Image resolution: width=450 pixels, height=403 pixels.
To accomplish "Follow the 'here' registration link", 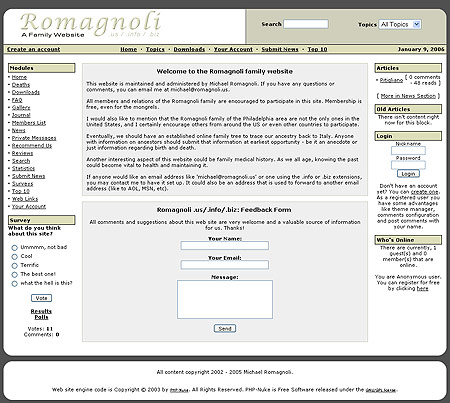I will [422, 289].
